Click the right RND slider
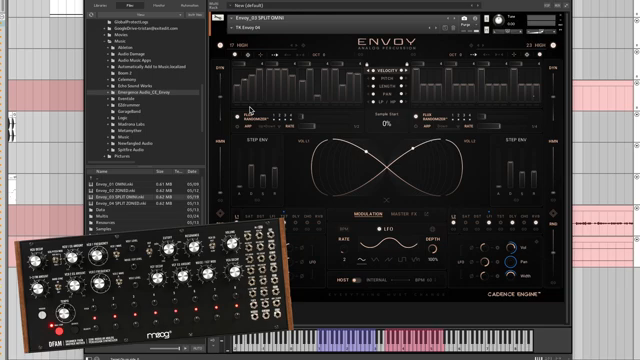Viewport: 640px width, 360px height. pos(553,252)
